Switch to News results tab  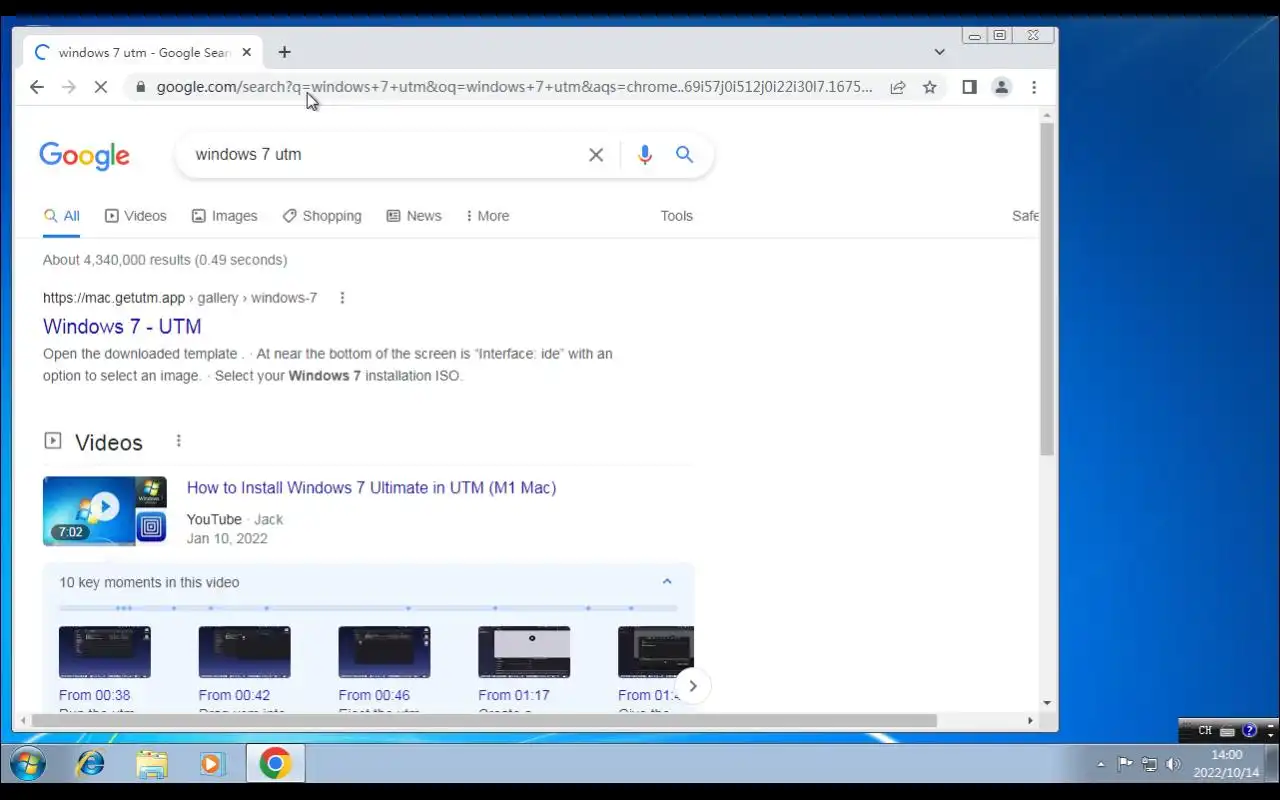(x=414, y=216)
